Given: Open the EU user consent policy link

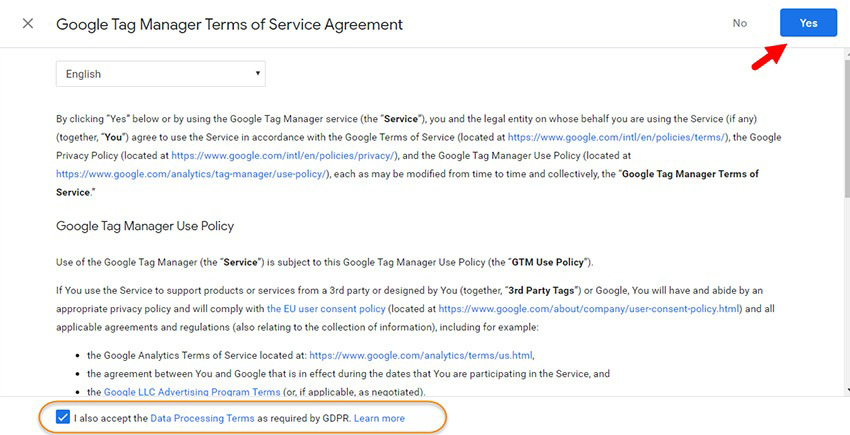Looking at the screenshot, I should point(326,309).
